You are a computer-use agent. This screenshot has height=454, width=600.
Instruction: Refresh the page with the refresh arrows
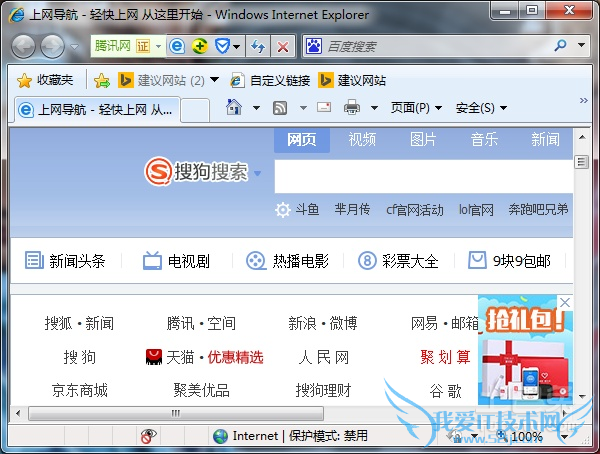pyautogui.click(x=258, y=47)
